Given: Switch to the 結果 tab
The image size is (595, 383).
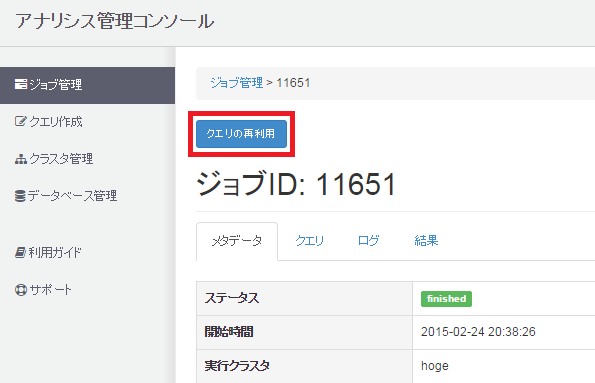Looking at the screenshot, I should [x=426, y=241].
